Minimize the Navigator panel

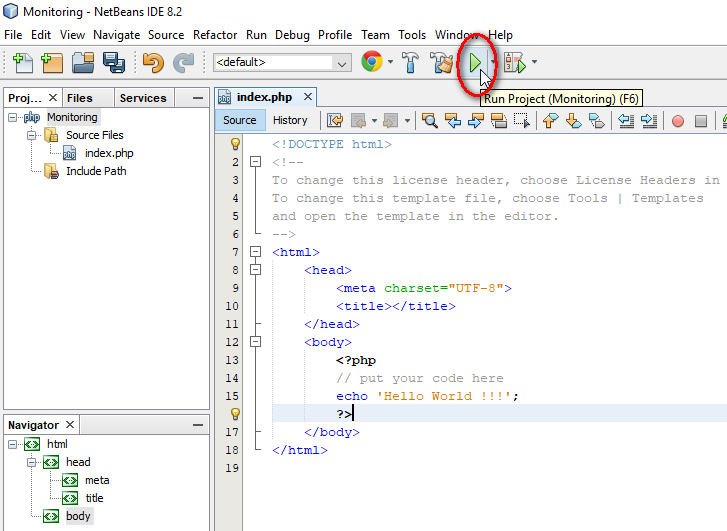tap(198, 425)
